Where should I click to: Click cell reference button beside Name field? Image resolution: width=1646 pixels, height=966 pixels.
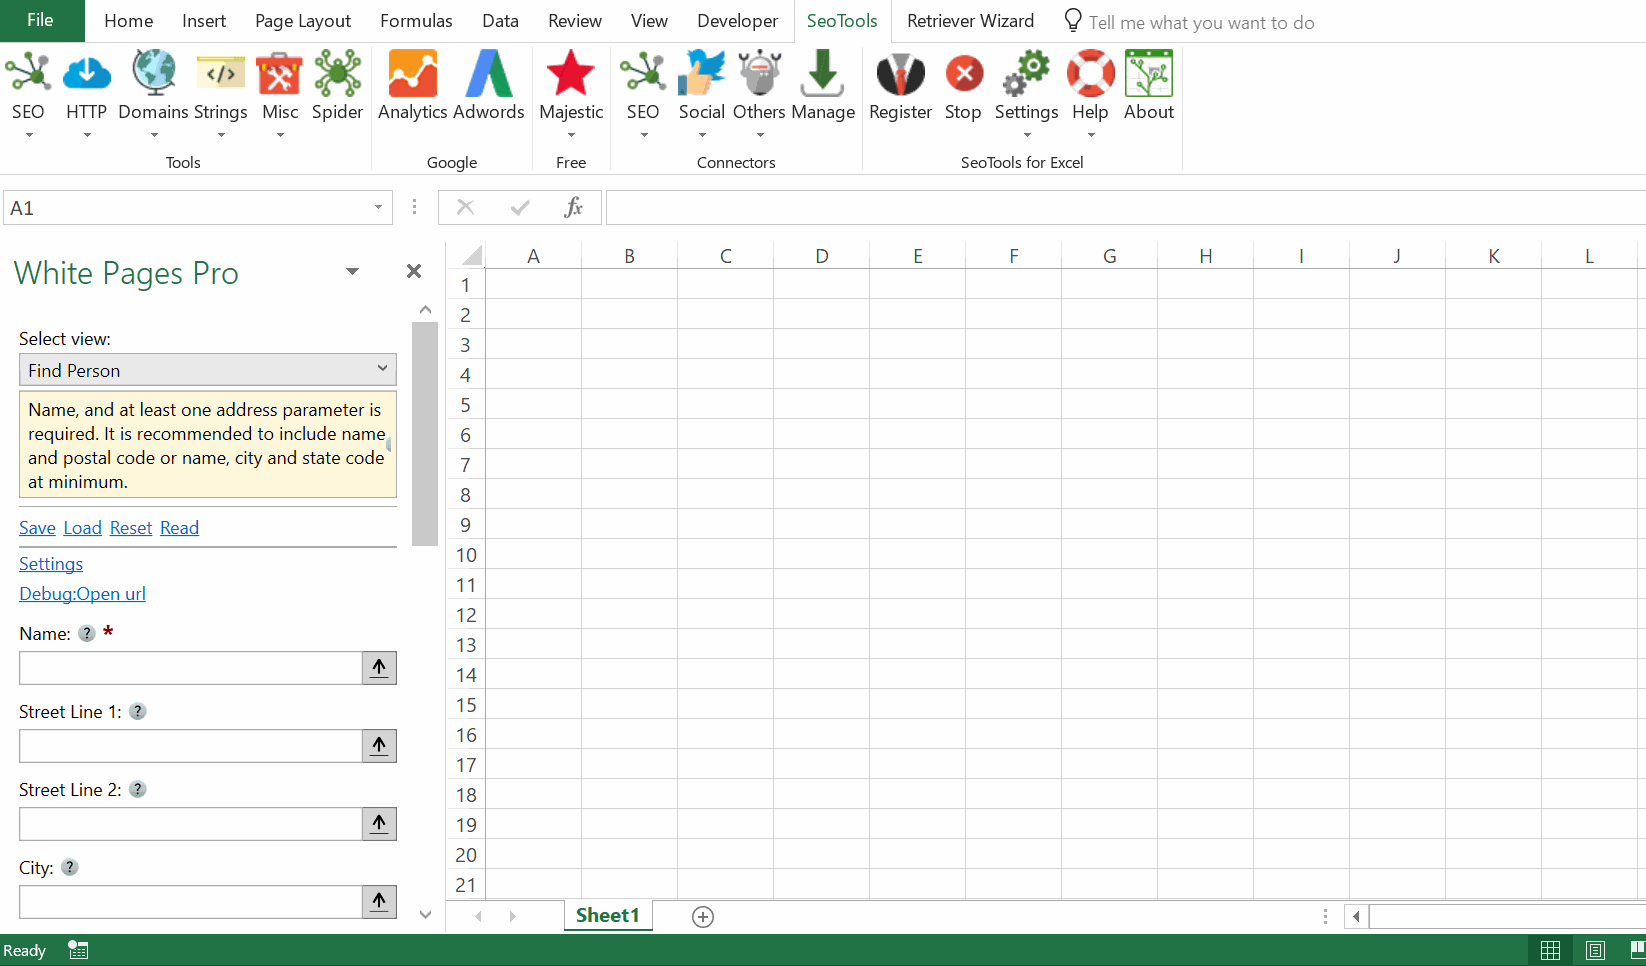click(x=379, y=668)
